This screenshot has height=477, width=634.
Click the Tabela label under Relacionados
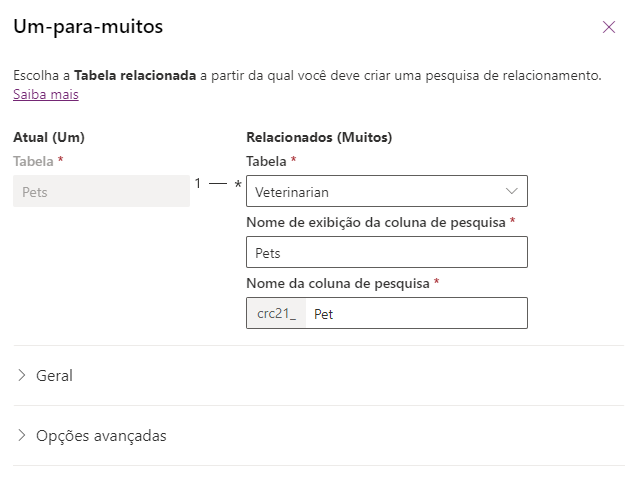[266, 161]
